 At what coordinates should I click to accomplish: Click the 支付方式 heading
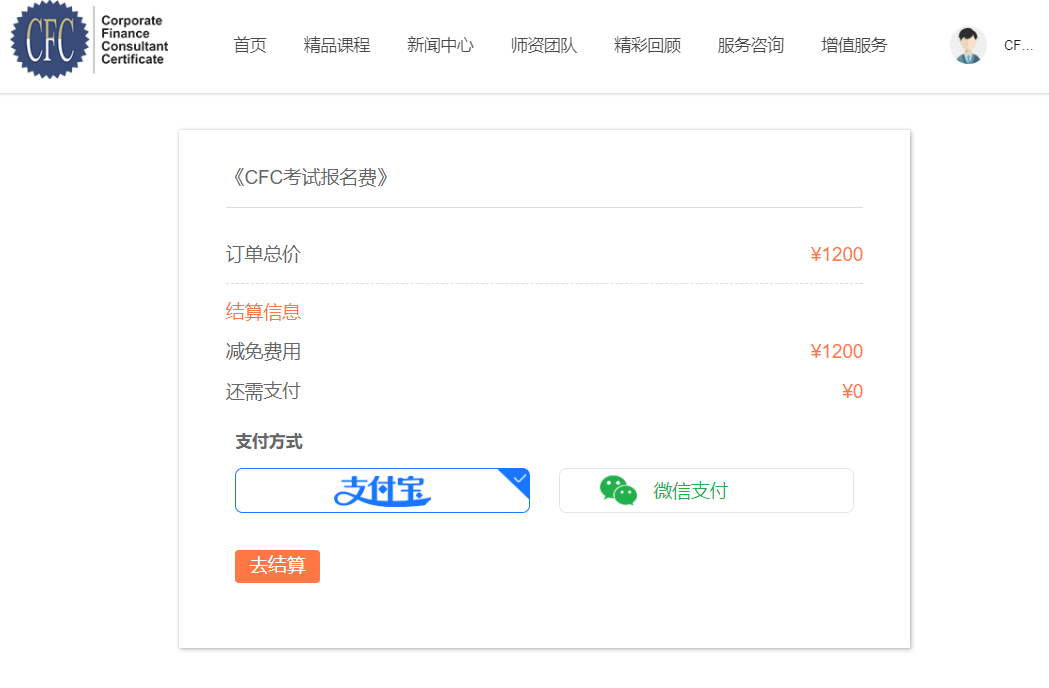(269, 442)
